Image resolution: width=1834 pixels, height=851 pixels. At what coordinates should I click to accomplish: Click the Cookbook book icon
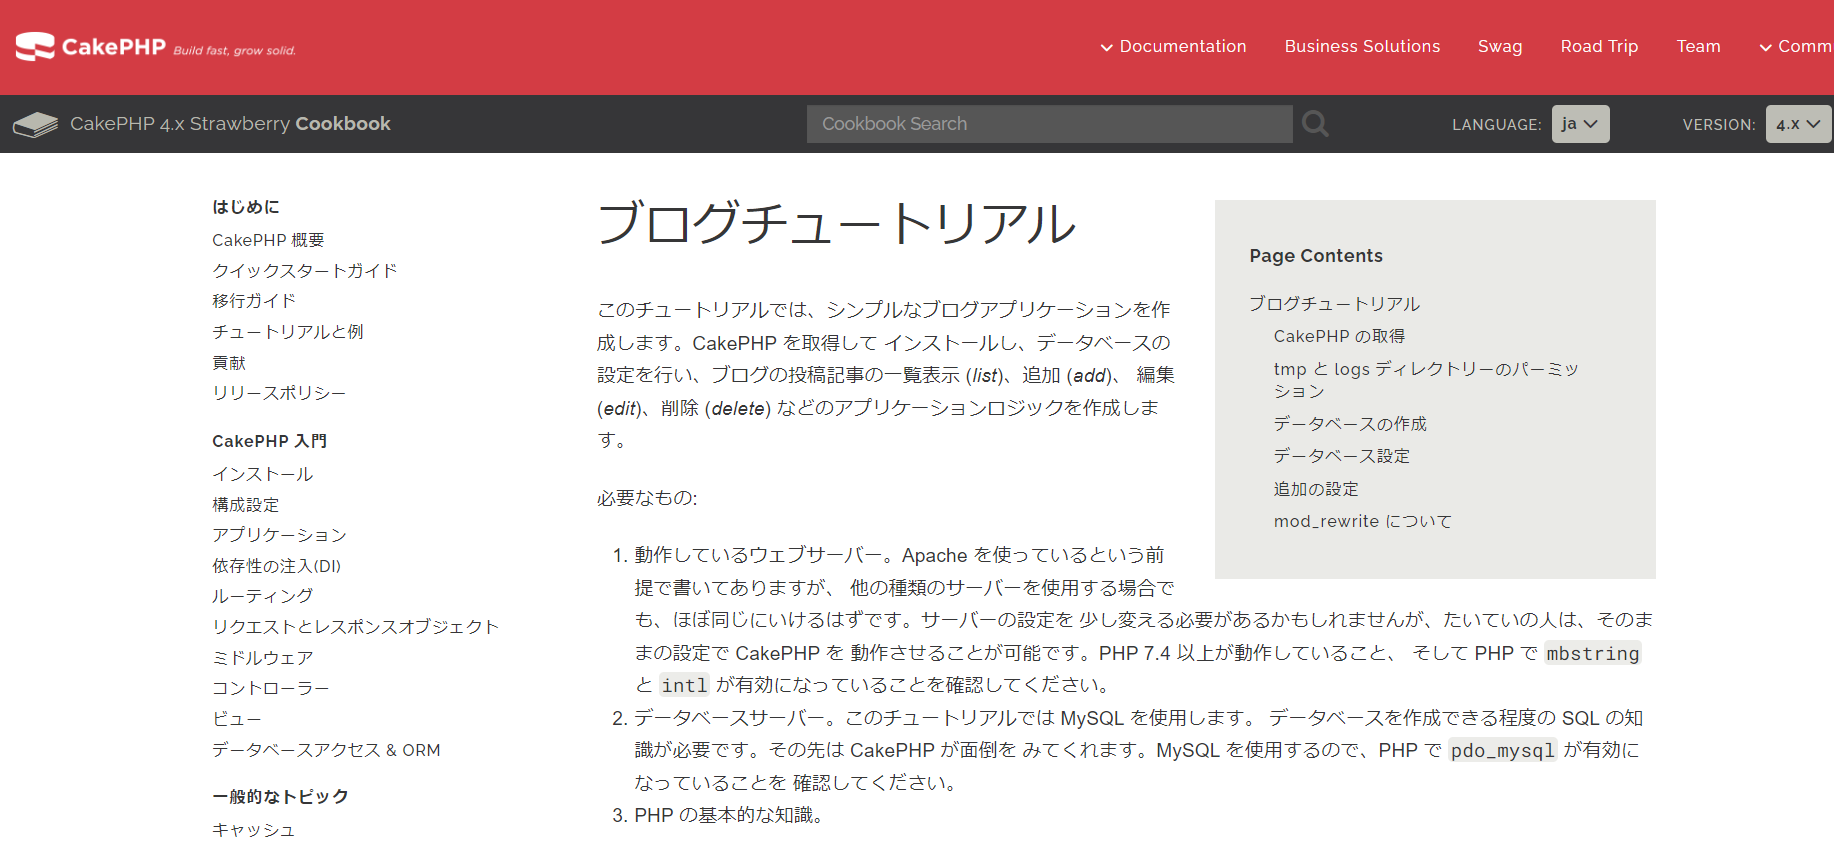point(36,125)
